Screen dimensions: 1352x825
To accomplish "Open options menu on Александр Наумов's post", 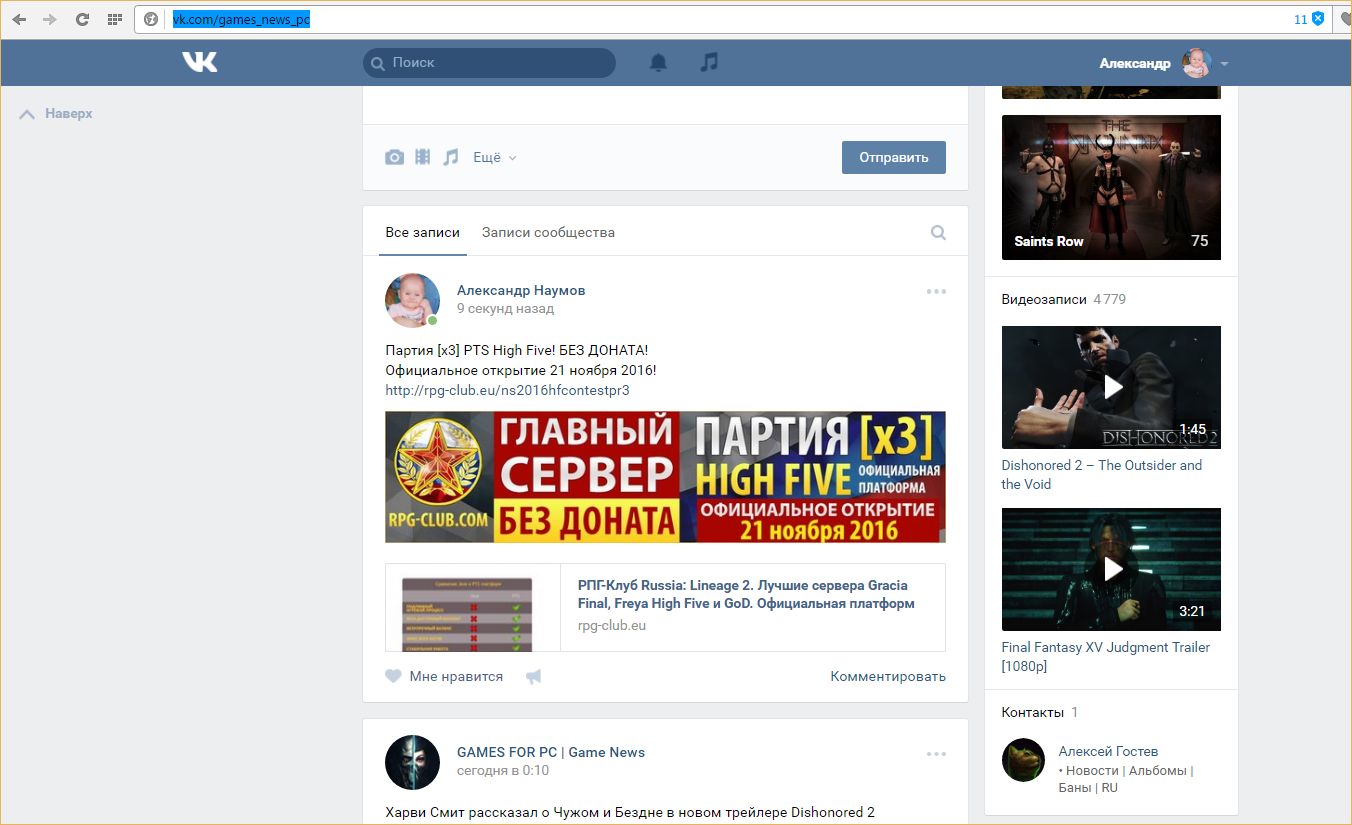I will pyautogui.click(x=936, y=291).
